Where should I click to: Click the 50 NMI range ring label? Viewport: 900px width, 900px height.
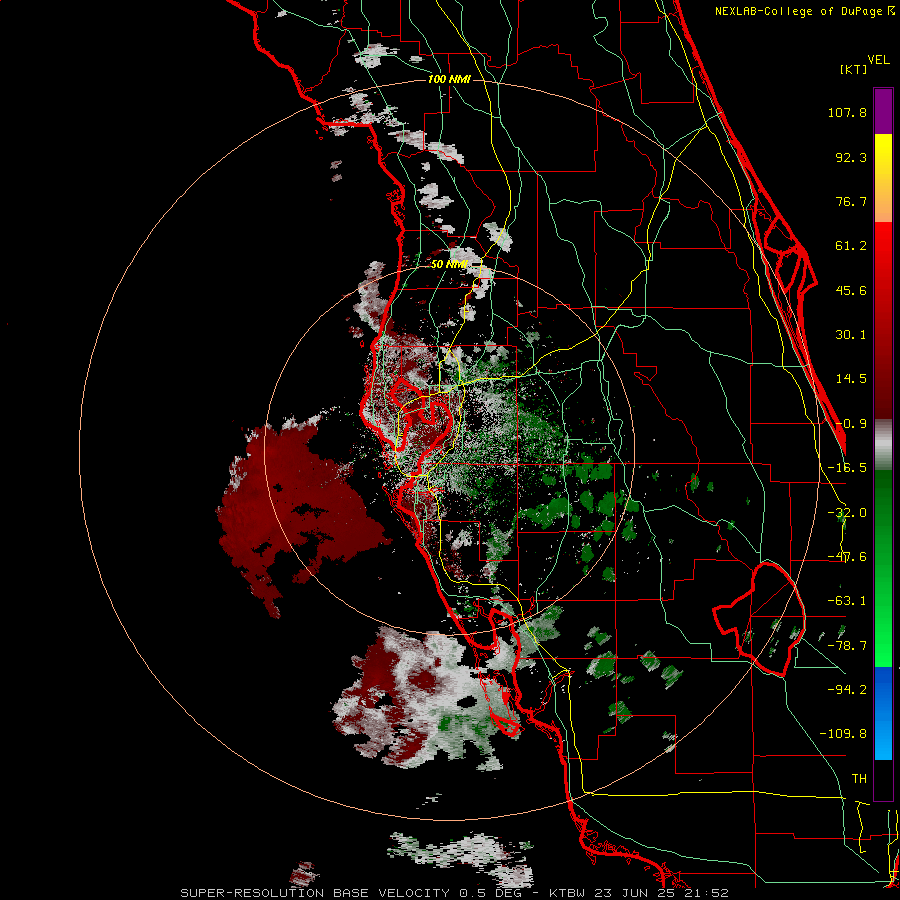pos(449,264)
